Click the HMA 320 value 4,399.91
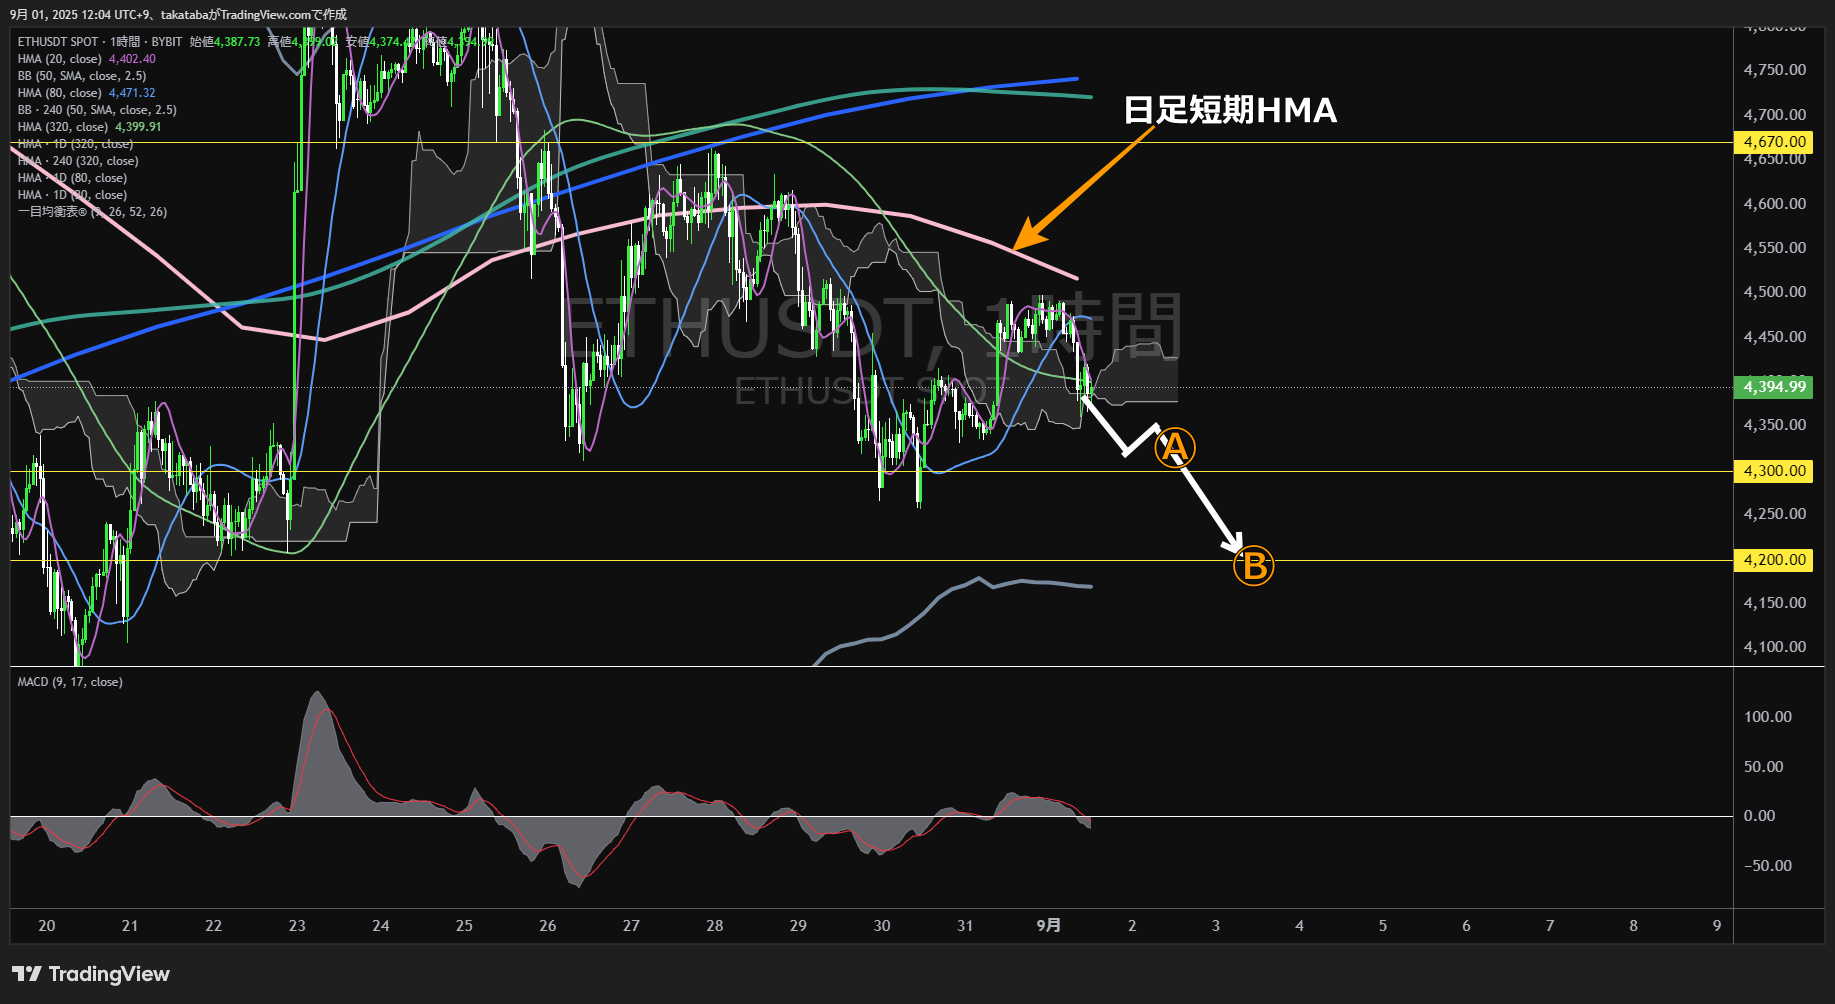Viewport: 1835px width, 1004px height. coord(138,127)
